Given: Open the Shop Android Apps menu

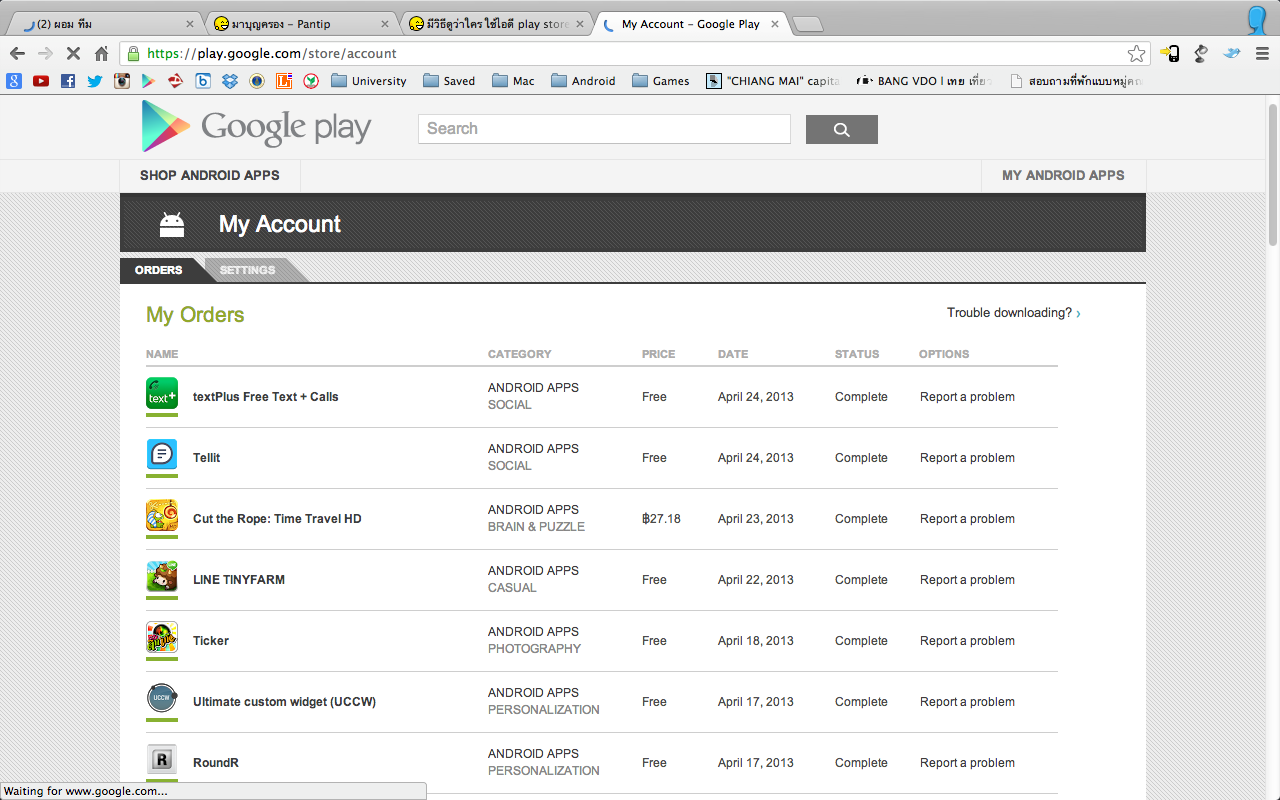Looking at the screenshot, I should point(210,175).
